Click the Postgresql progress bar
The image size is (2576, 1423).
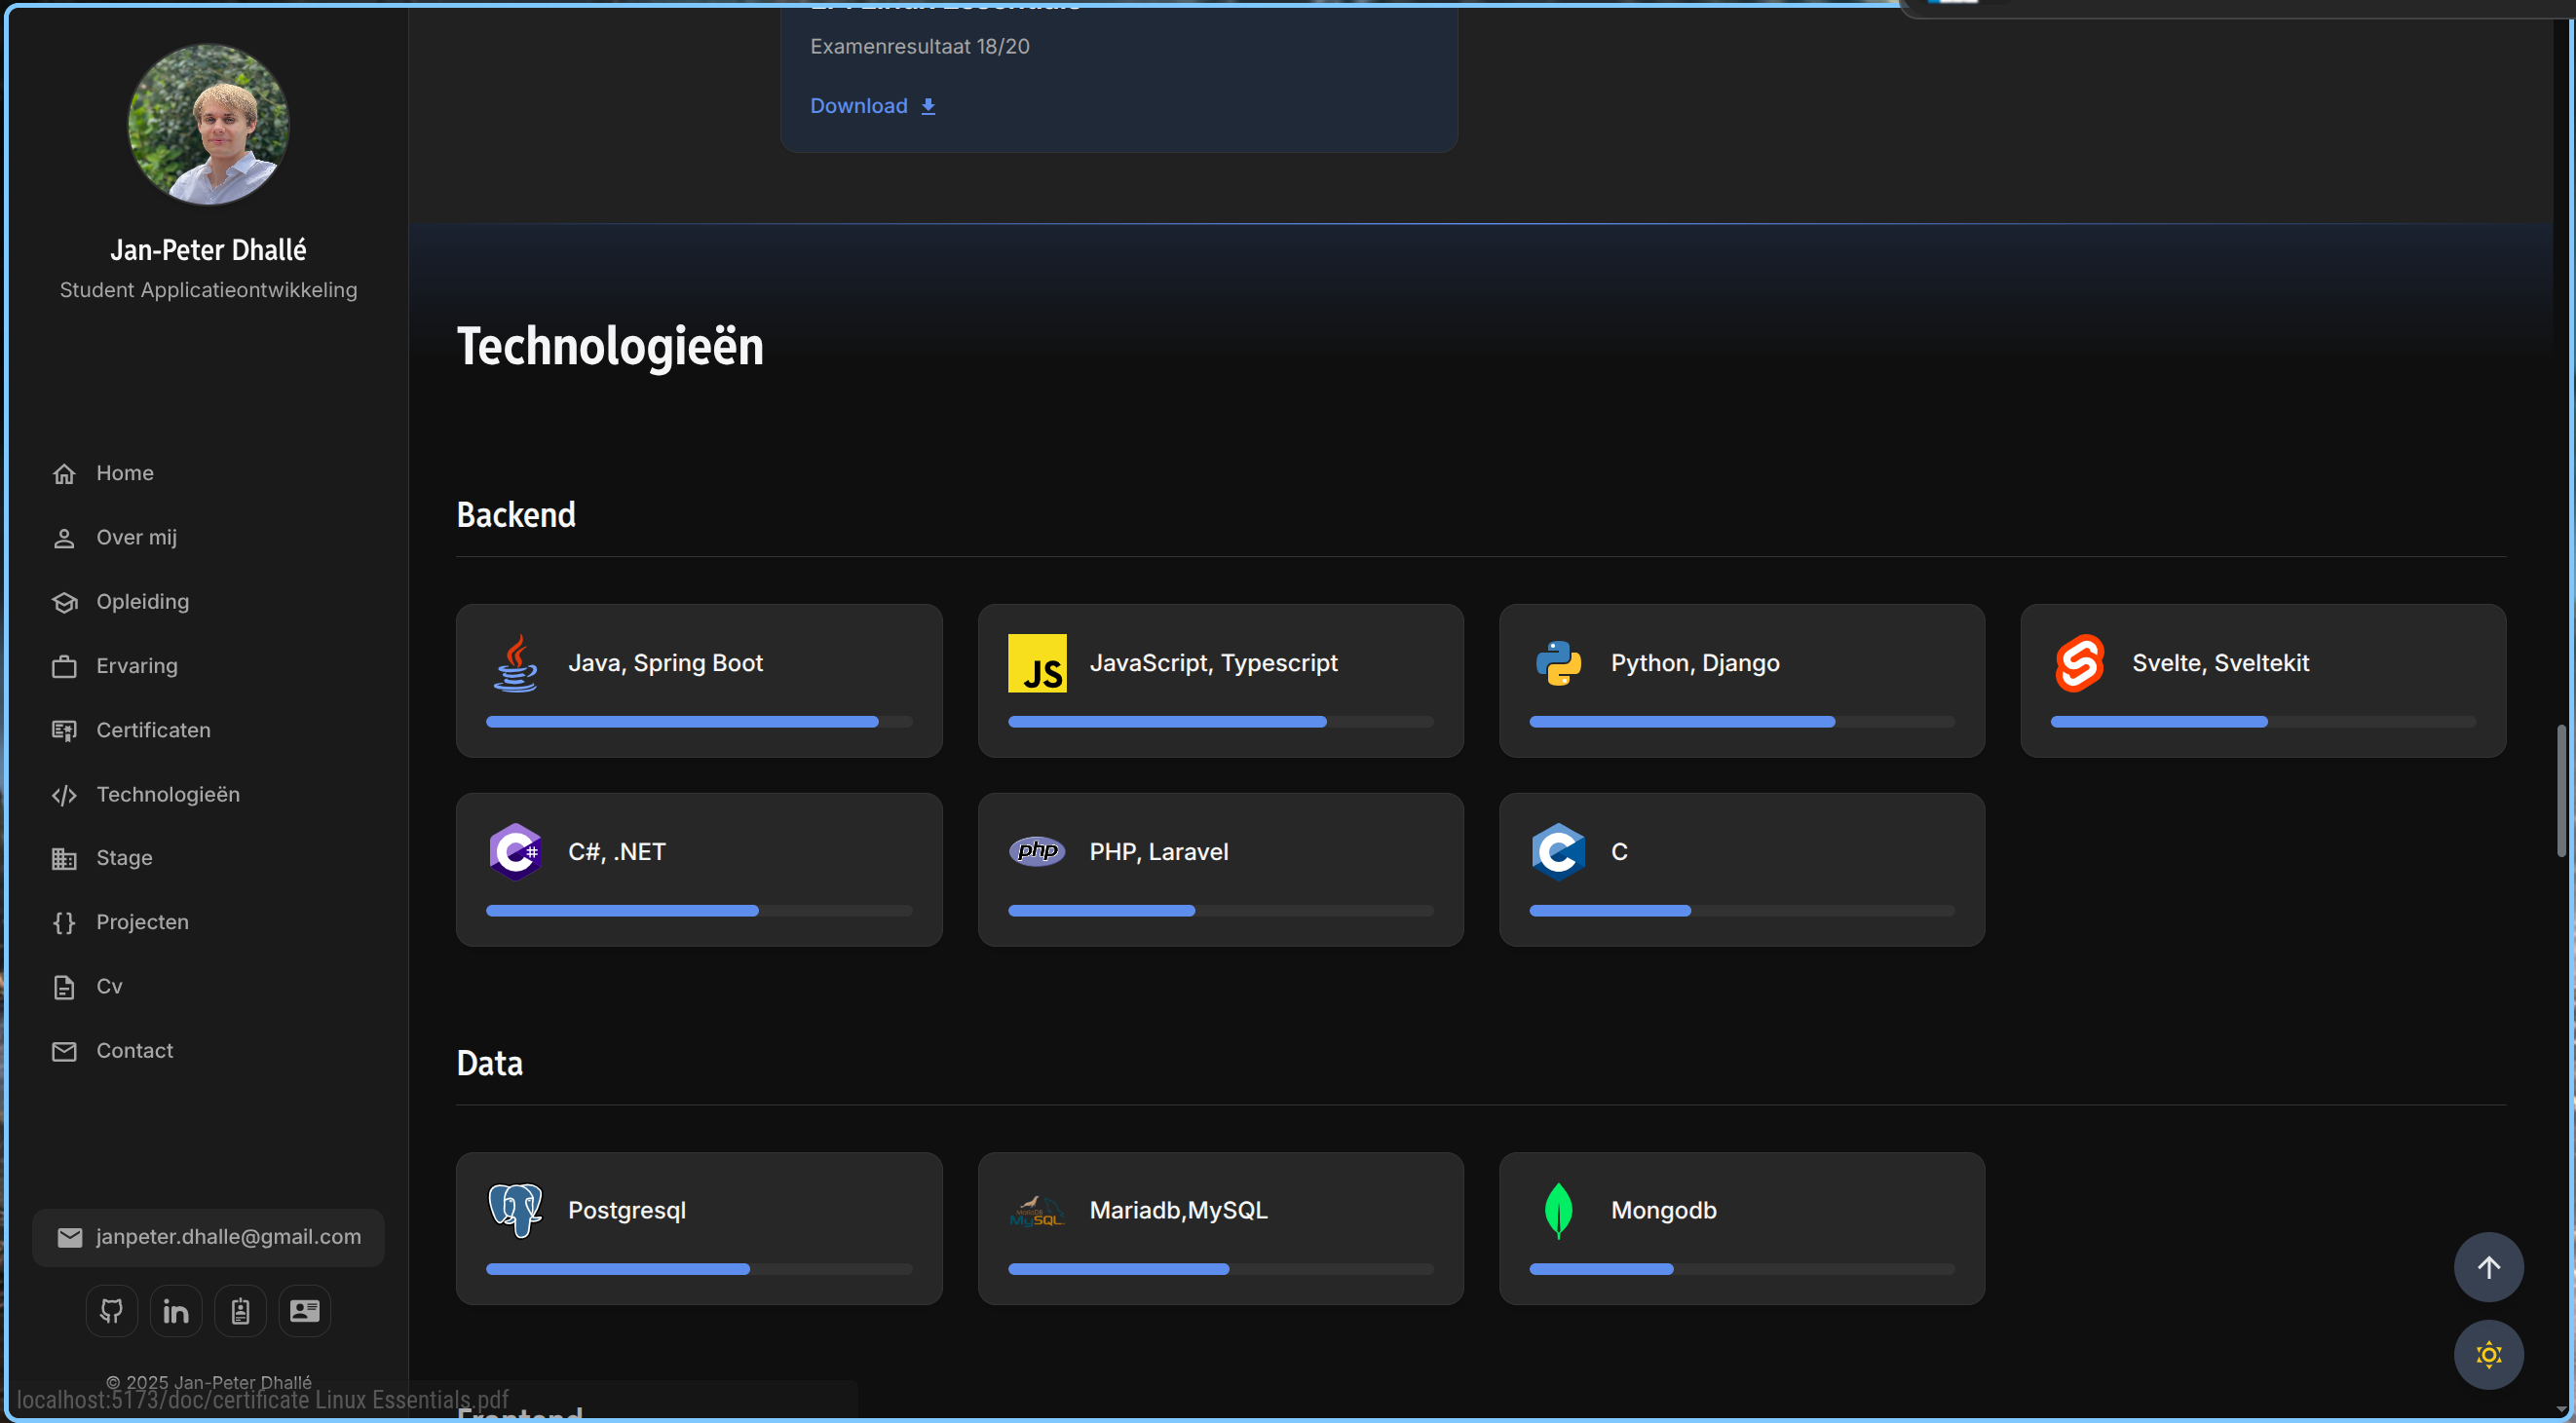(699, 1269)
